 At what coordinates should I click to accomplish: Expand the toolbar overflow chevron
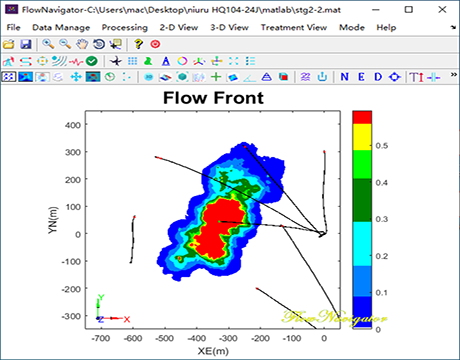click(x=454, y=75)
